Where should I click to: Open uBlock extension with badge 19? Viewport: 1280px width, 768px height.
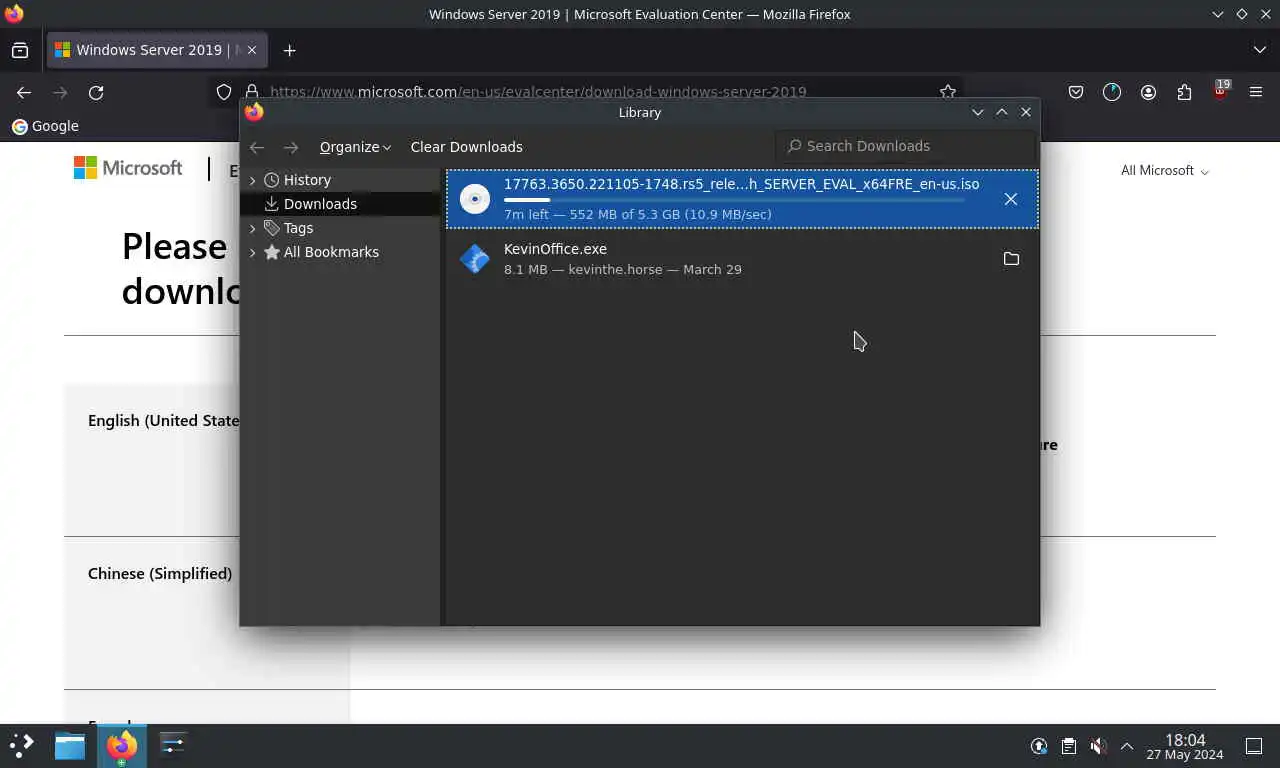point(1220,90)
